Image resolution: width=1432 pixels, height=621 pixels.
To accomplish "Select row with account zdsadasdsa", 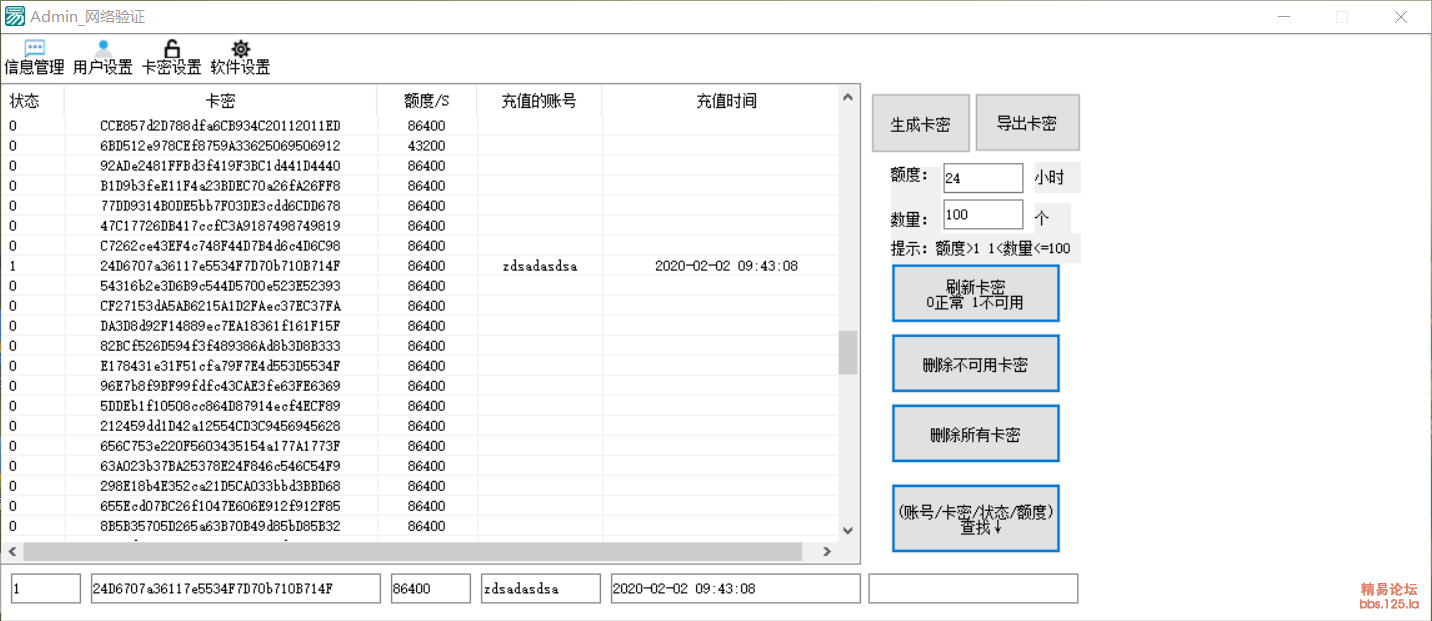I will (540, 266).
